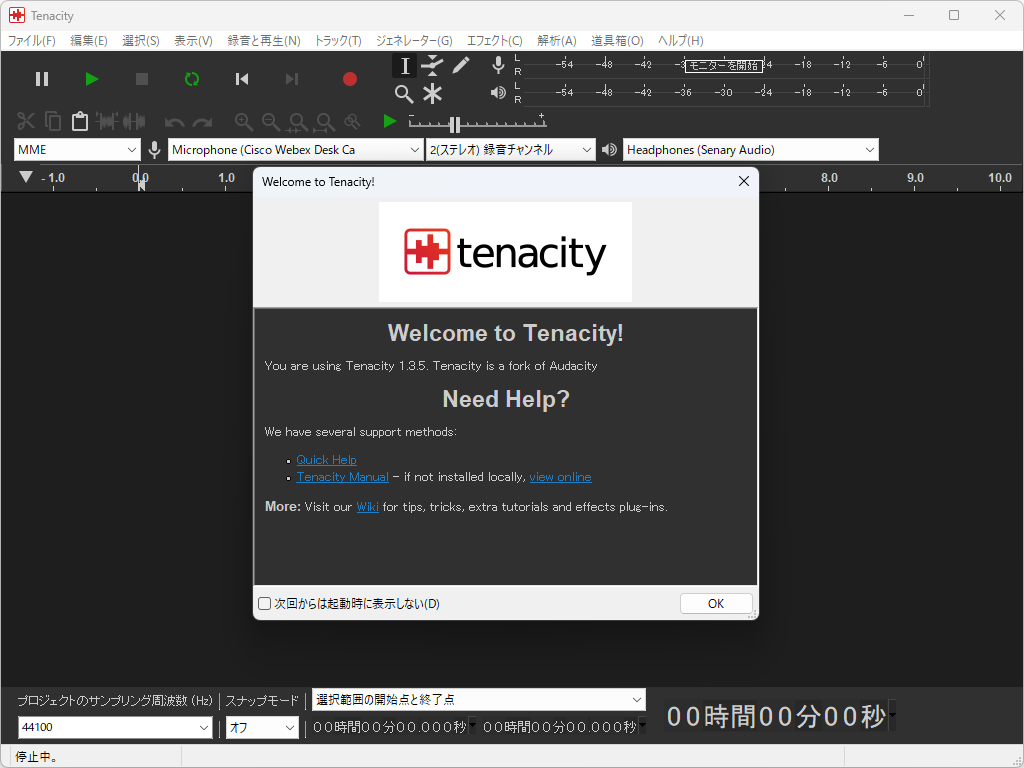Screen dimensions: 1024x768
Task: Skip to end of project
Action: tap(292, 79)
